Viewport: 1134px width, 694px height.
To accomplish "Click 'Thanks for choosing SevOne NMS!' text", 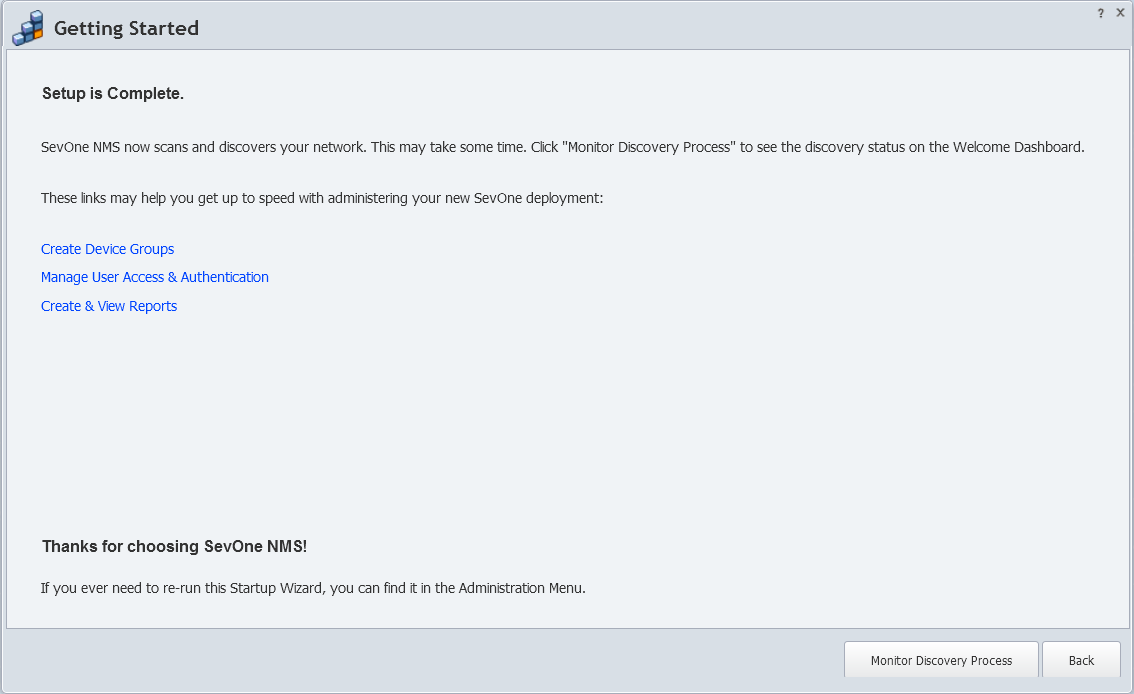I will [174, 547].
